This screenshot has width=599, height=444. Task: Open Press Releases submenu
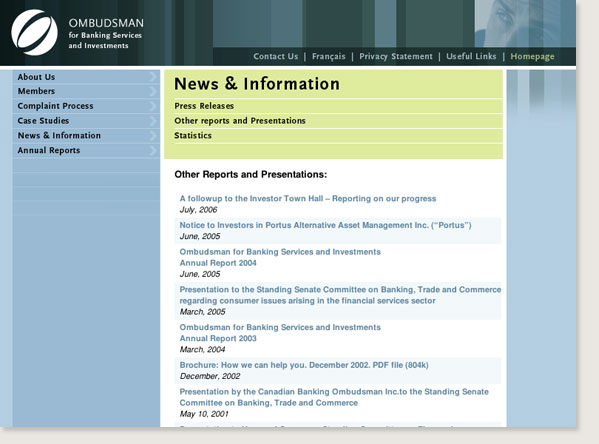click(x=204, y=106)
